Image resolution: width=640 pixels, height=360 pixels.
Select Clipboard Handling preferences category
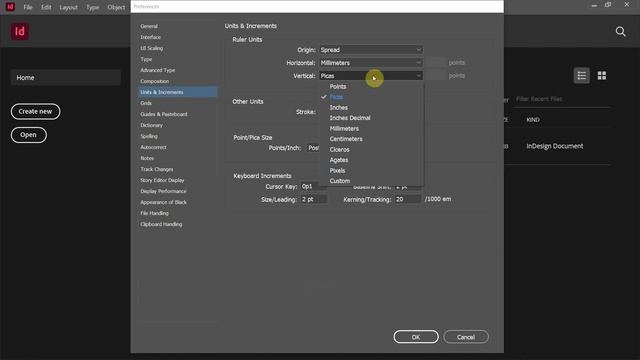click(161, 224)
